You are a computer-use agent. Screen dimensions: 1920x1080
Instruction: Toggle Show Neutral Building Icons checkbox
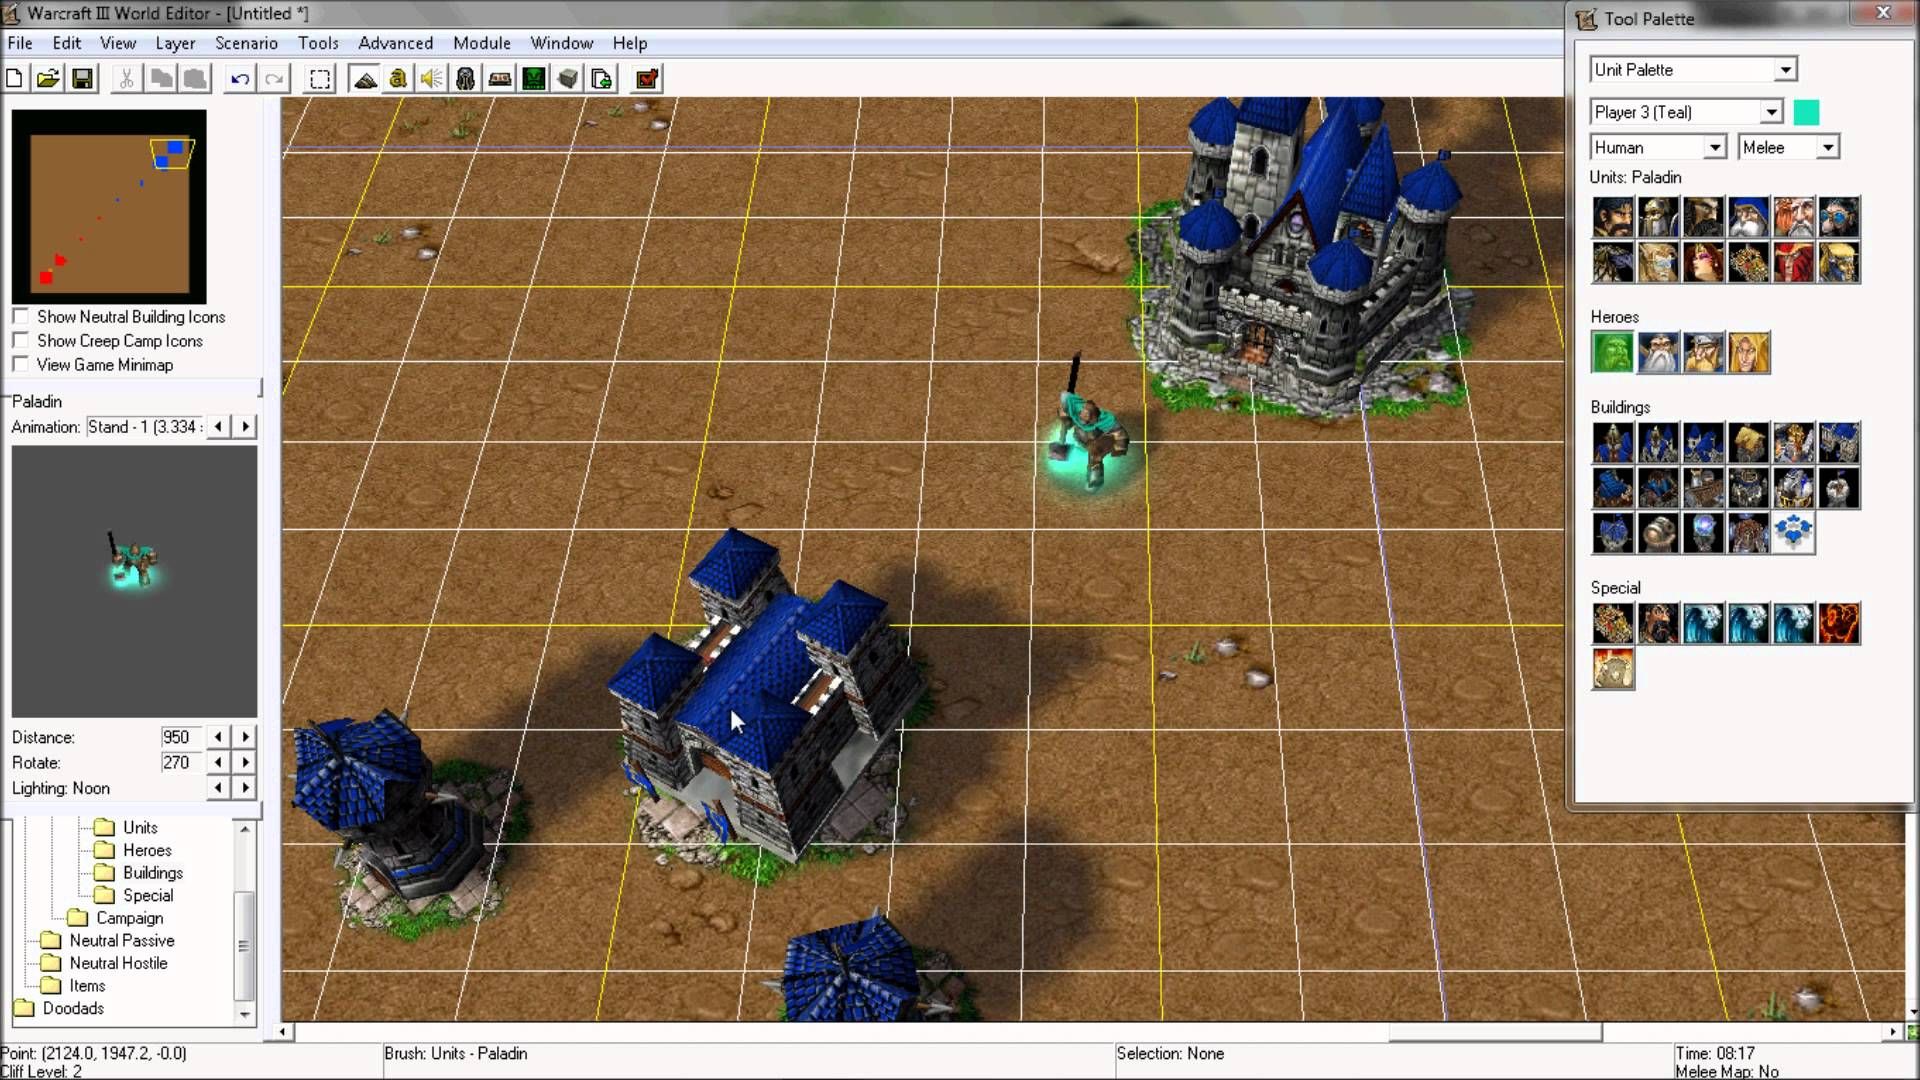tap(20, 316)
